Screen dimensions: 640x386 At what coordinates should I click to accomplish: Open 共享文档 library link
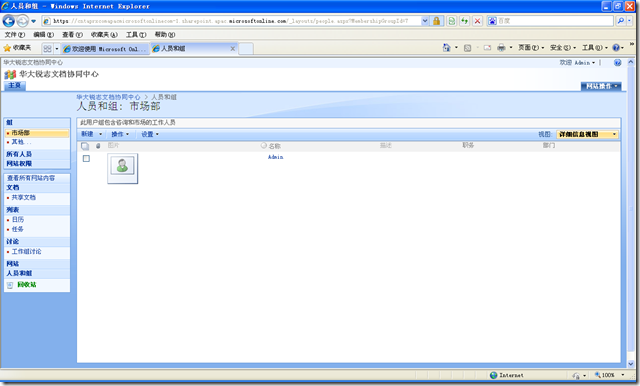(x=24, y=197)
